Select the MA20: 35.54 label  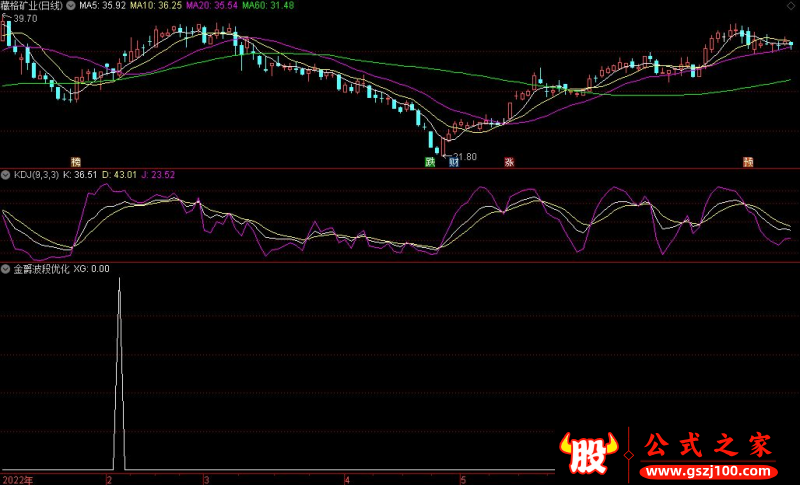click(212, 6)
